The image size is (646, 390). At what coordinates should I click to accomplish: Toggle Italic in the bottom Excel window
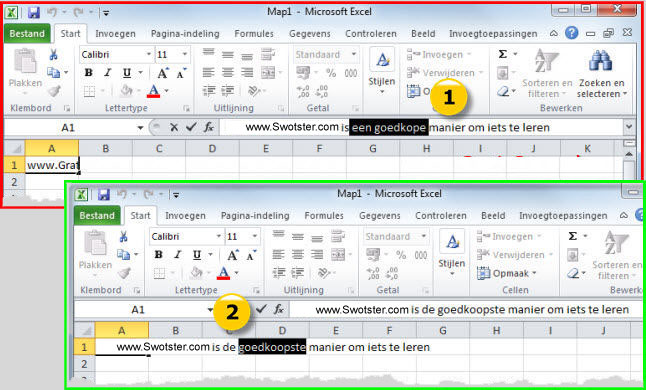178,255
